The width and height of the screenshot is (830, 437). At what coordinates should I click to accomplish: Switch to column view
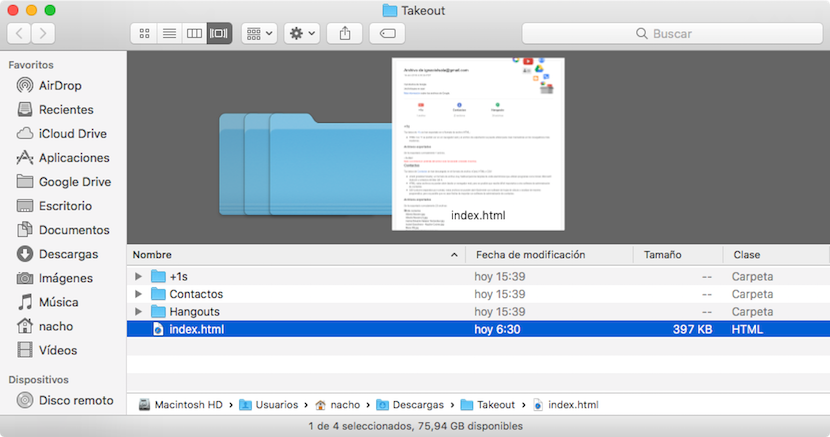click(x=194, y=34)
